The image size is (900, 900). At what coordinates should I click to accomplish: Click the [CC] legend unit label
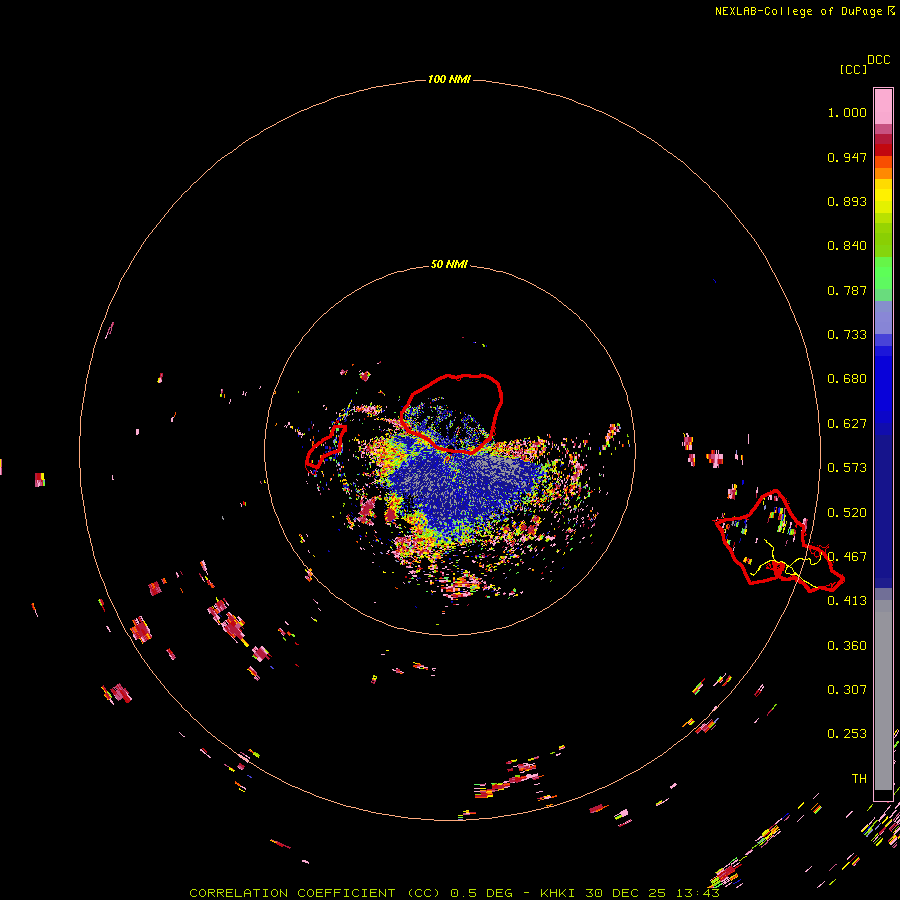point(853,69)
